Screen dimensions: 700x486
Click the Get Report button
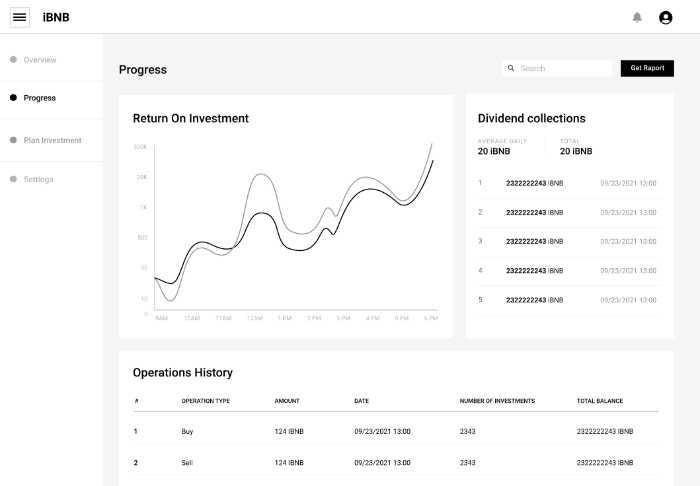tap(647, 68)
